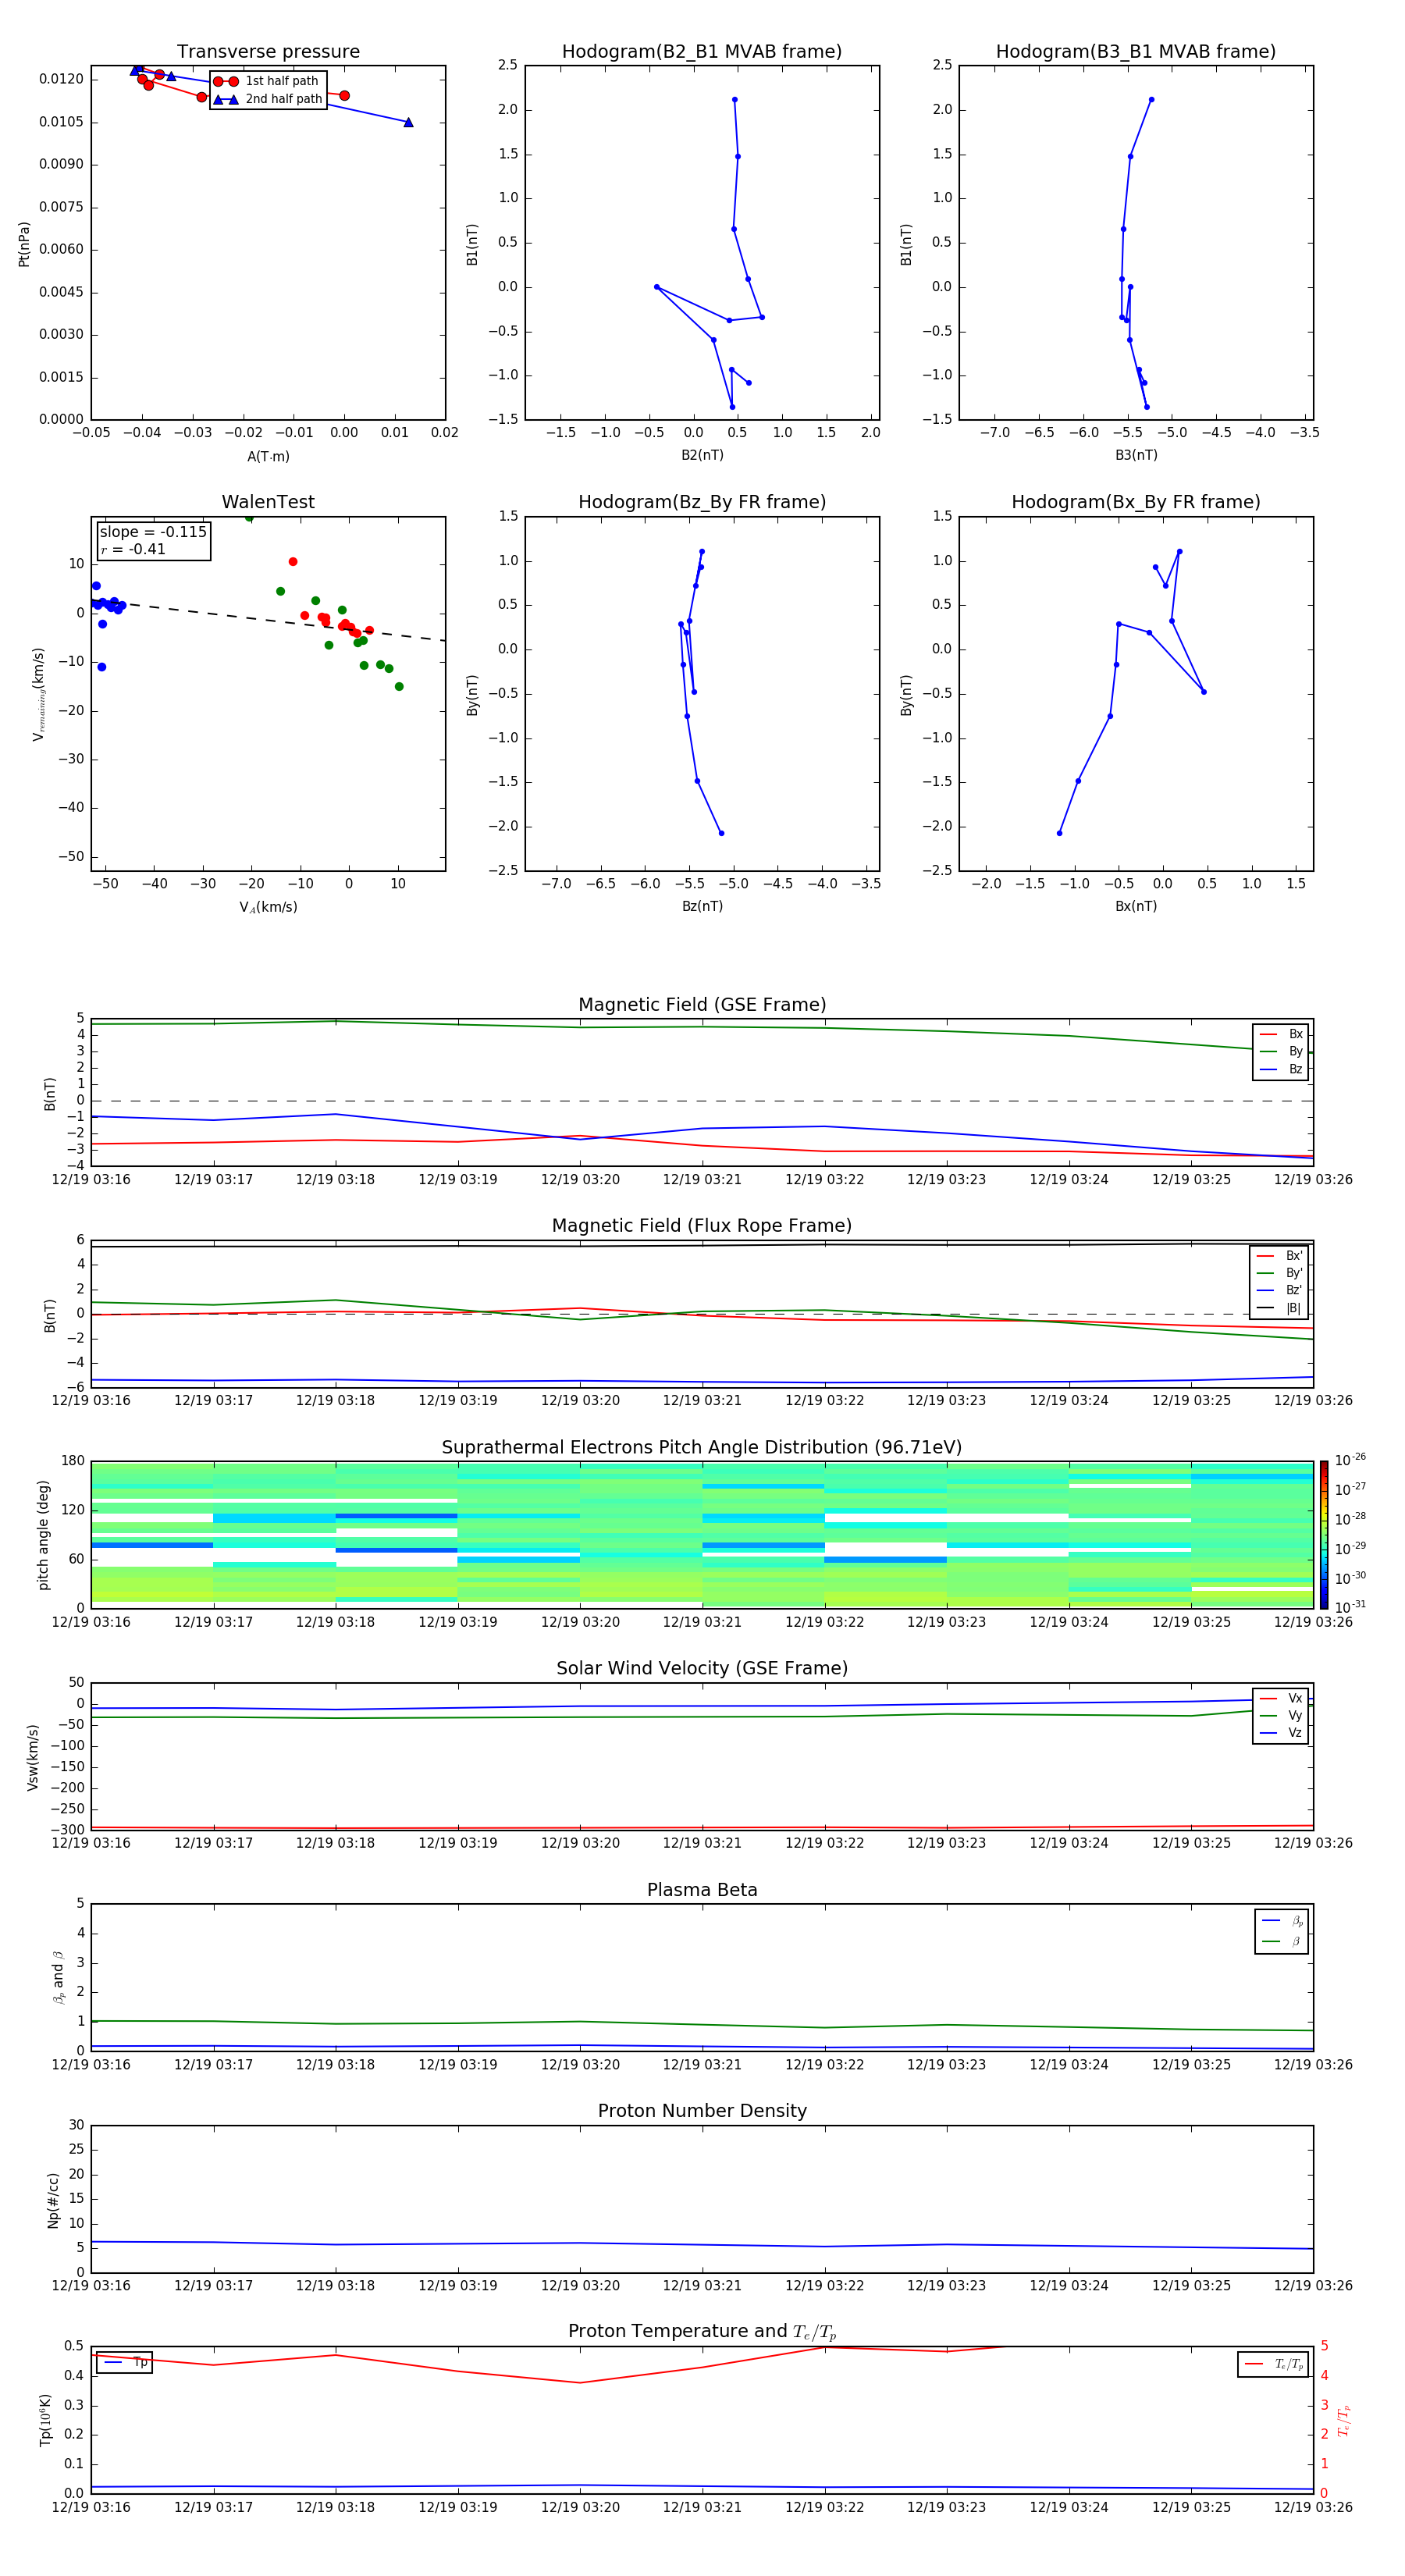Screen dimensions: 1405x2576
Task: Click the '180' tick on pitch angle axis
Action: pos(73,1461)
